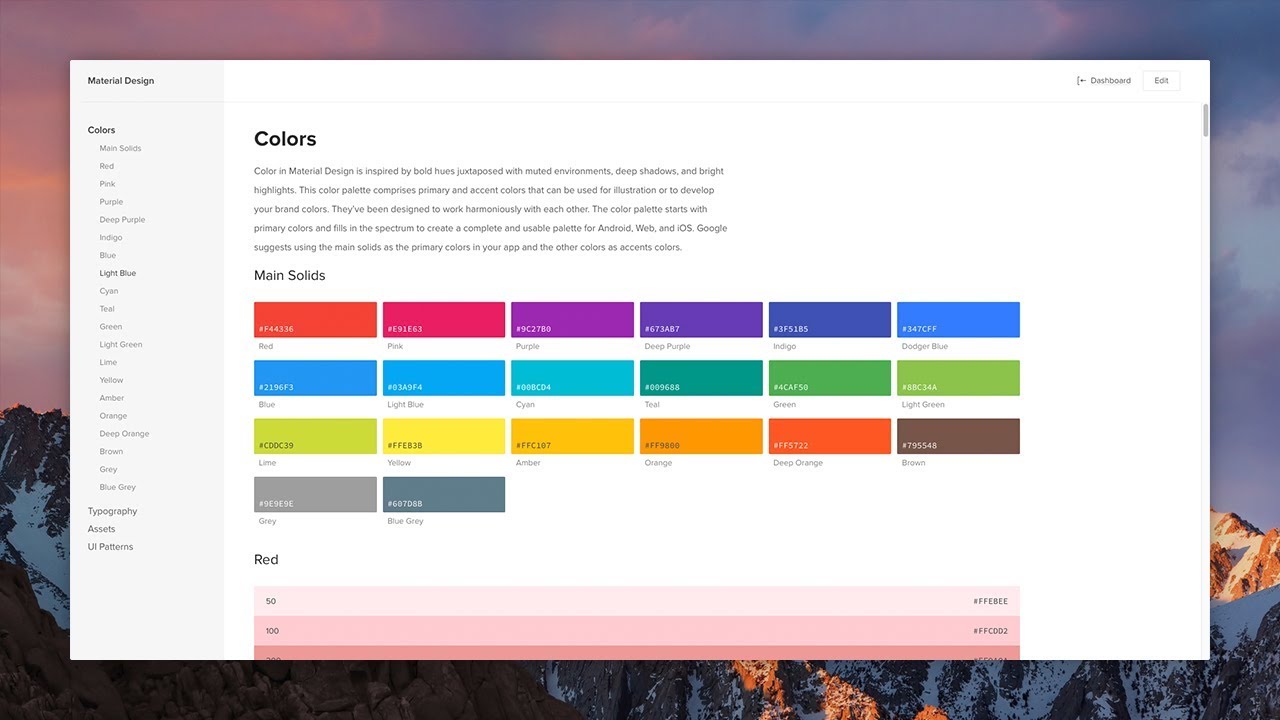Jump to Lime in sidebar
The height and width of the screenshot is (720, 1280).
108,363
